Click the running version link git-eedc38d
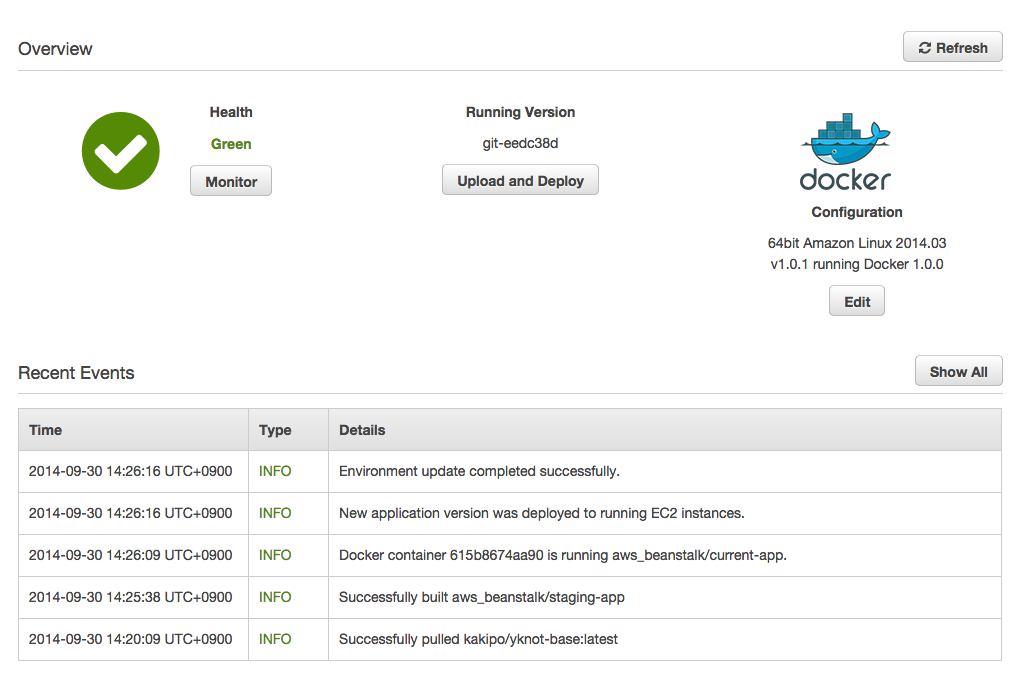The image size is (1016, 679). tap(520, 143)
